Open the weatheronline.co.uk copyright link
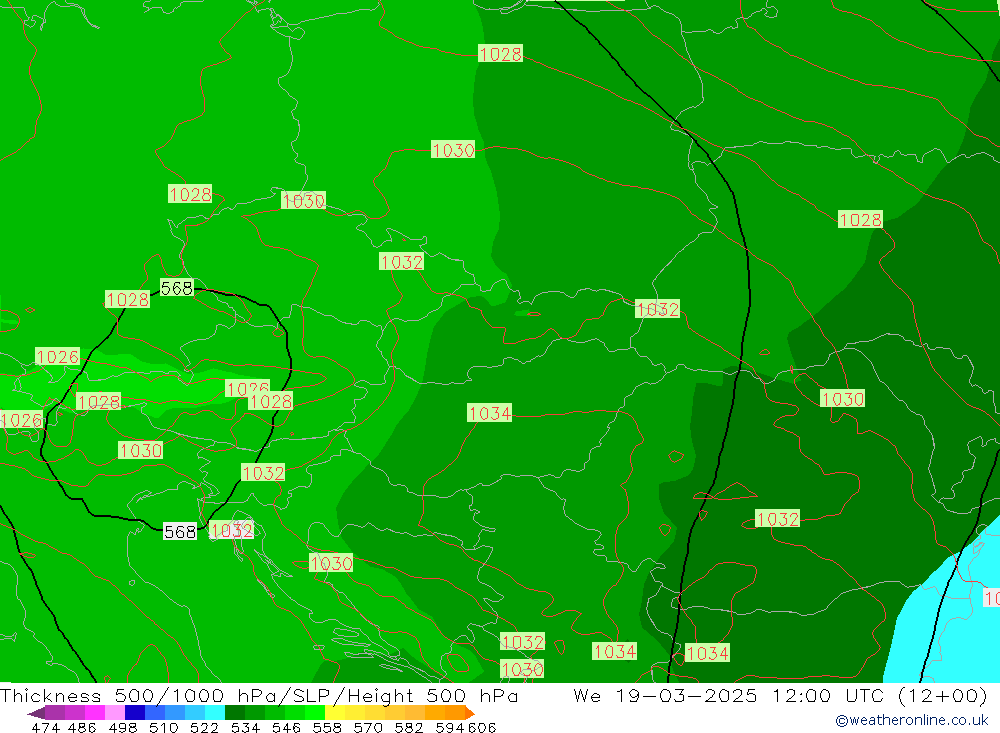The height and width of the screenshot is (733, 1000). point(911,720)
